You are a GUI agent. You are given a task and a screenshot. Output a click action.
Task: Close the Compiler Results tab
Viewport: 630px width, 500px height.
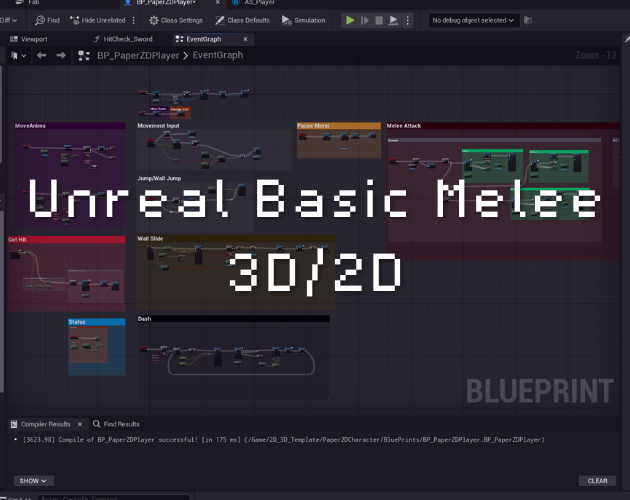point(80,424)
